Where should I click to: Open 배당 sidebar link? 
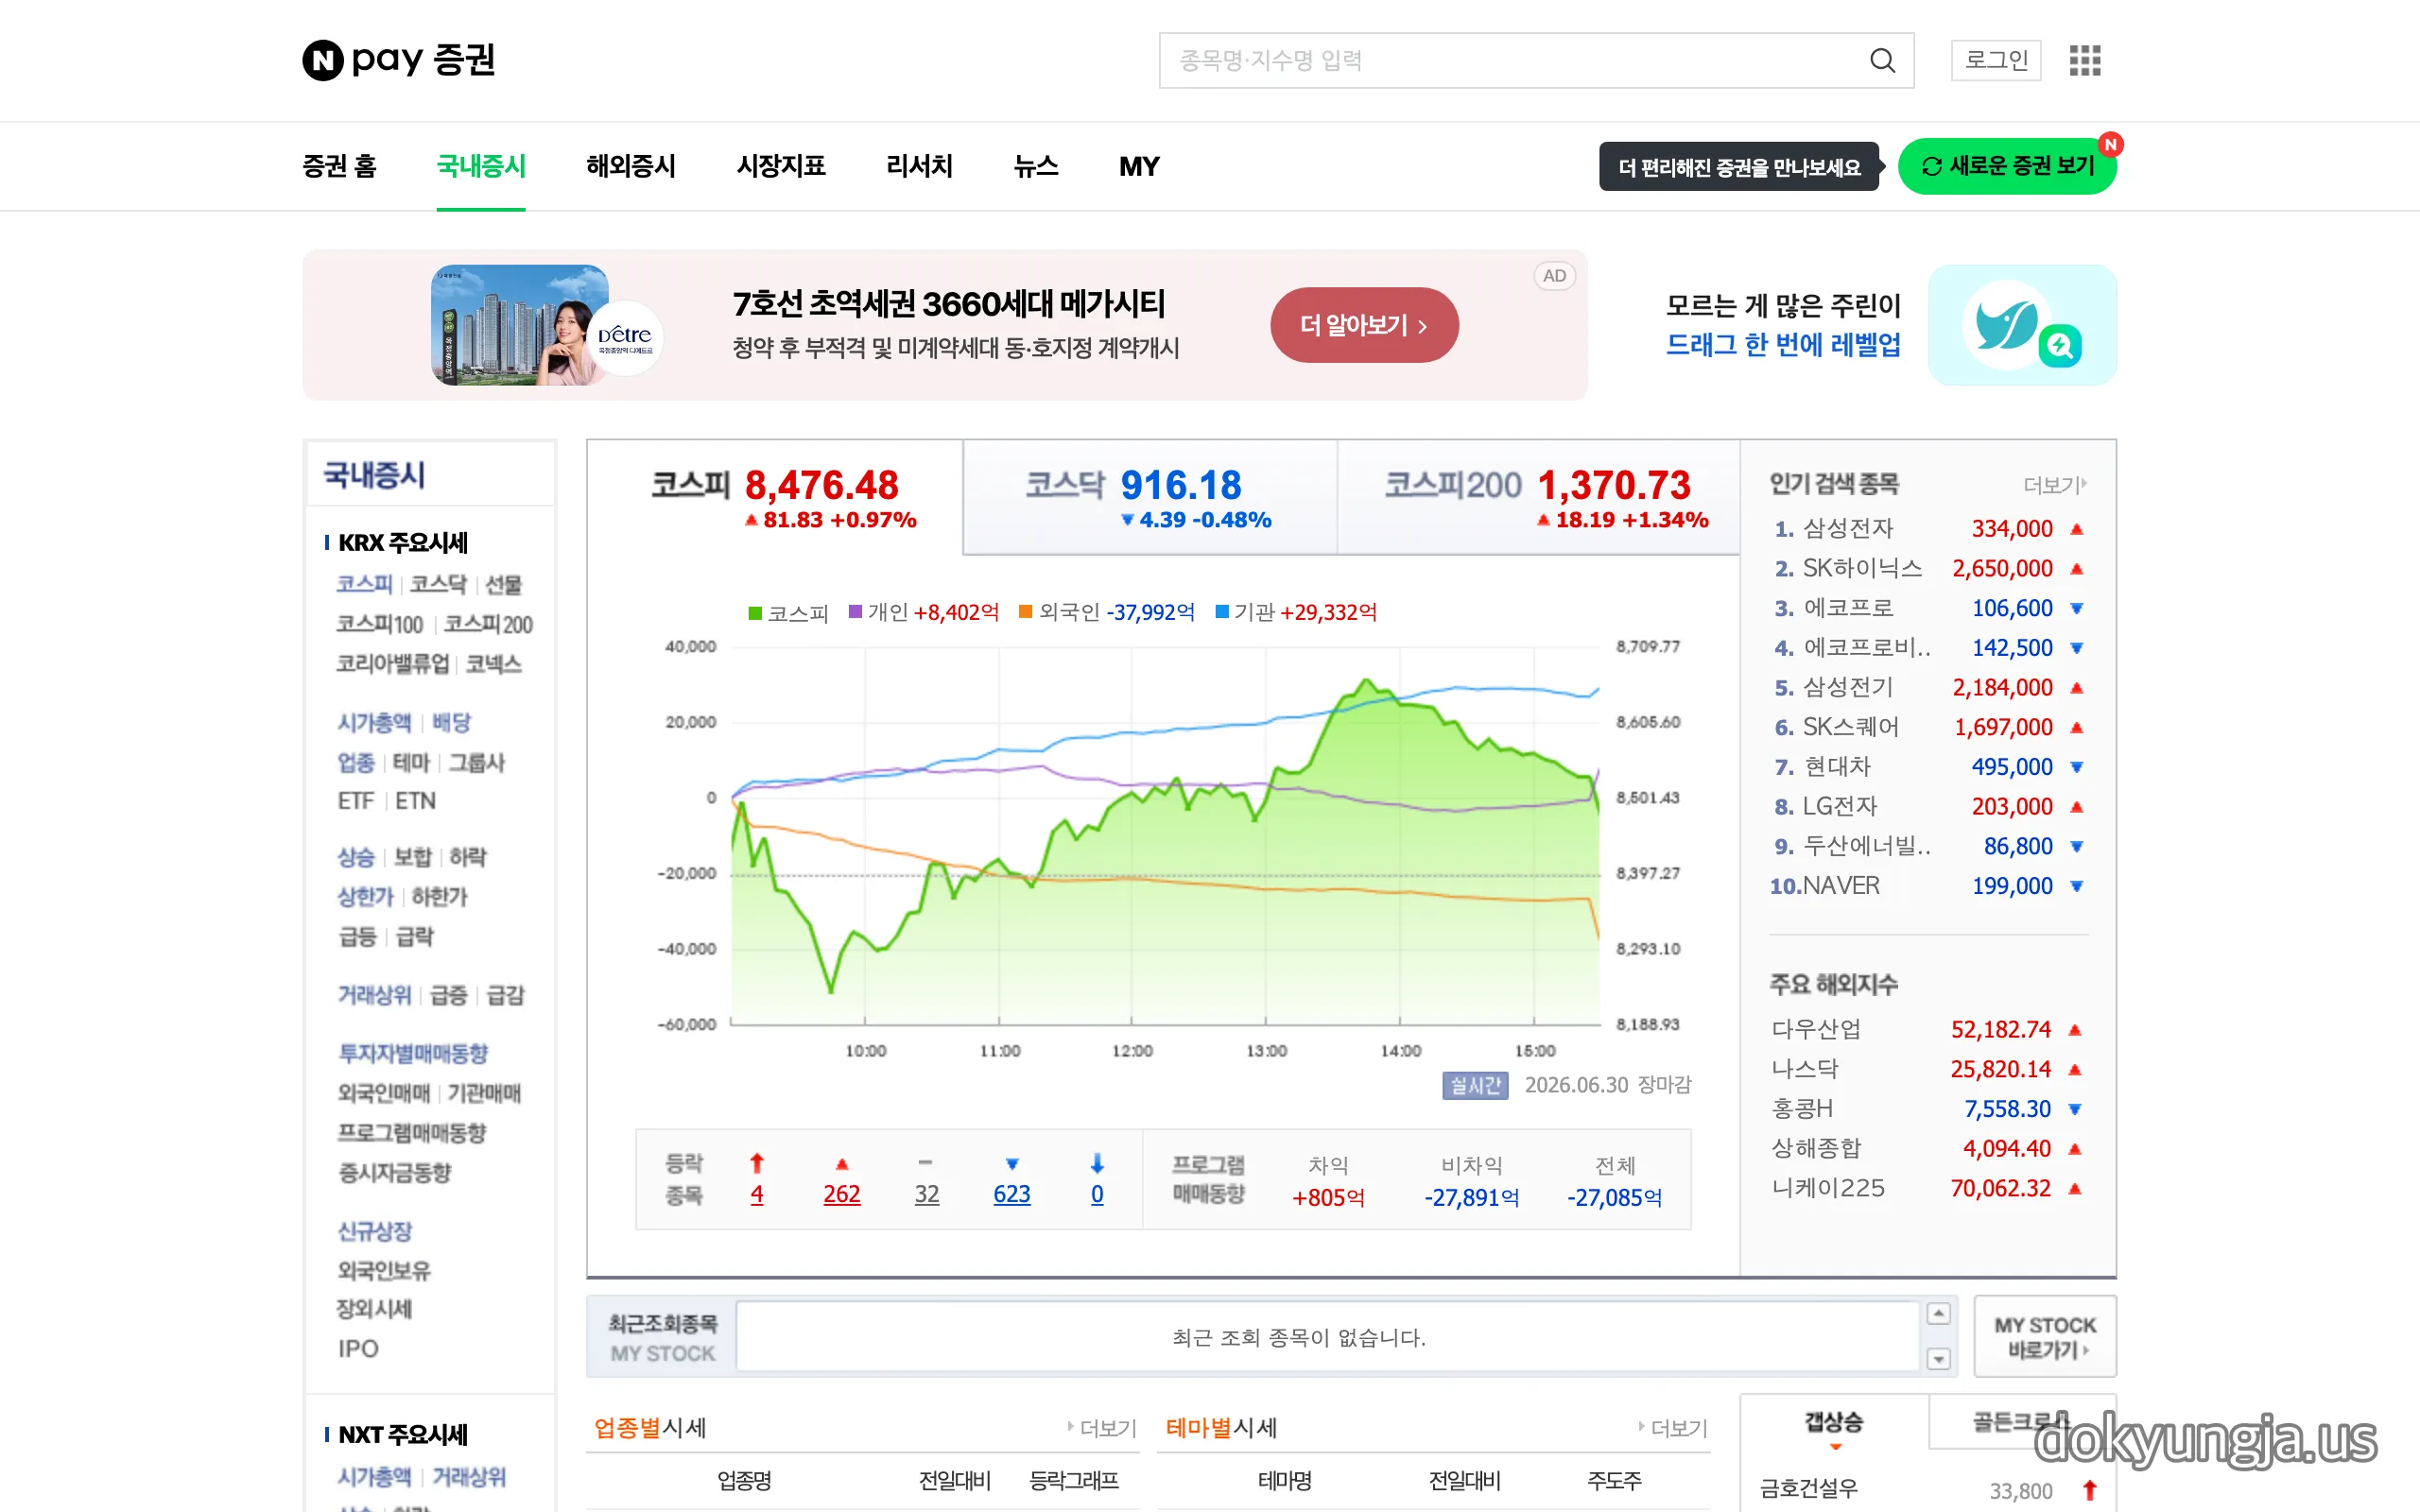click(451, 723)
